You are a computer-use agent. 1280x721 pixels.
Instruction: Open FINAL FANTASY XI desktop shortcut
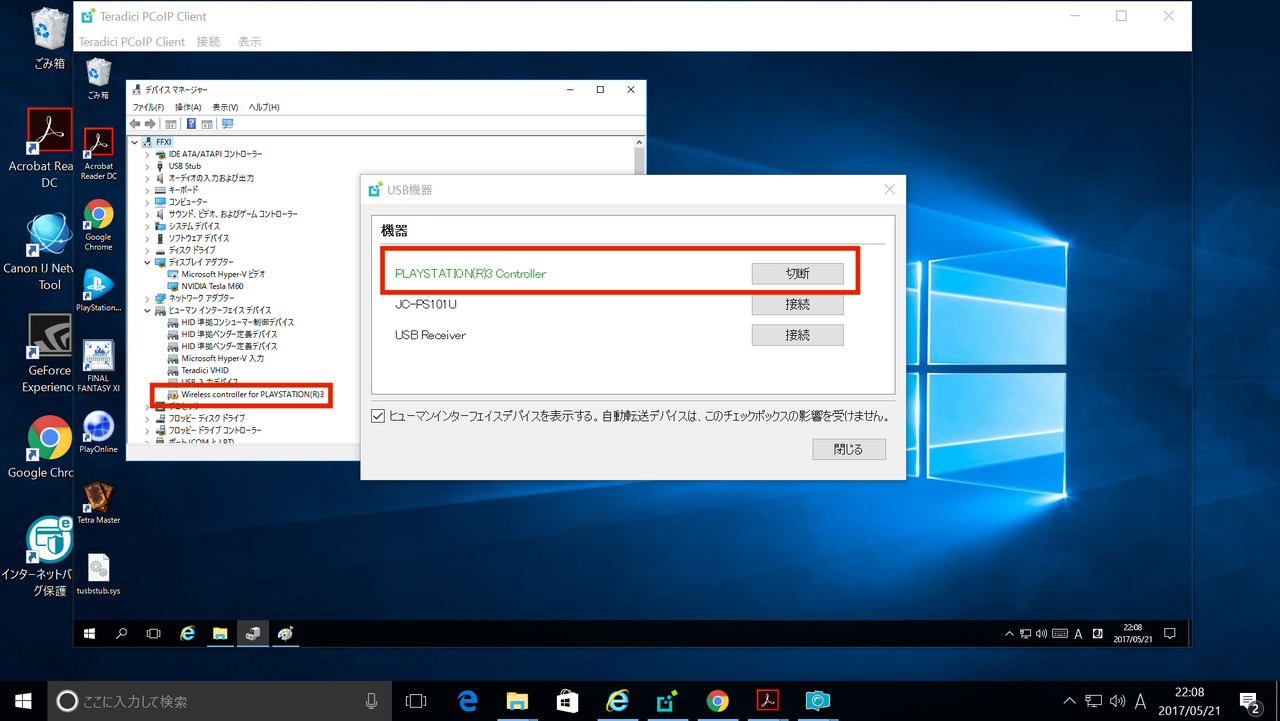[98, 366]
